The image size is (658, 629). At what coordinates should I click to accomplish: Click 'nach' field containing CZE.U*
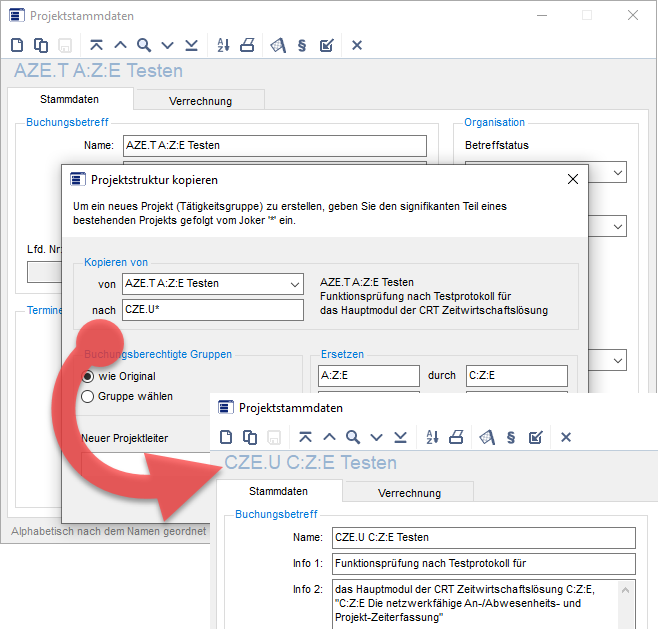point(213,310)
